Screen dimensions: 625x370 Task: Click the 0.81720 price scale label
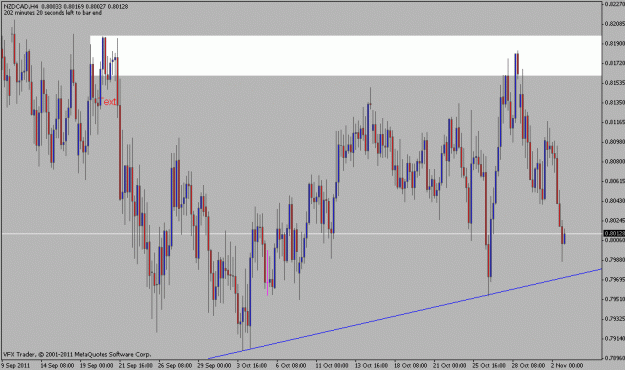(615, 63)
